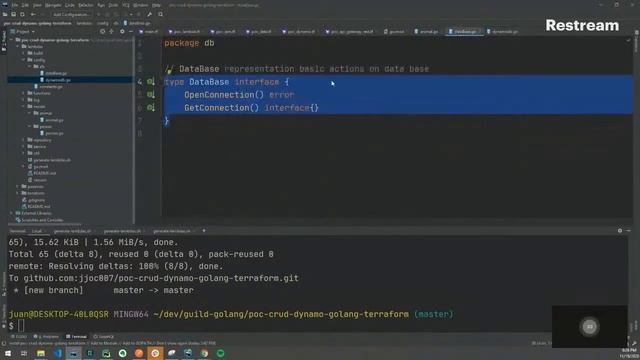Add a new terminal session with plus
Screen dimensions: 640x360
point(204,231)
